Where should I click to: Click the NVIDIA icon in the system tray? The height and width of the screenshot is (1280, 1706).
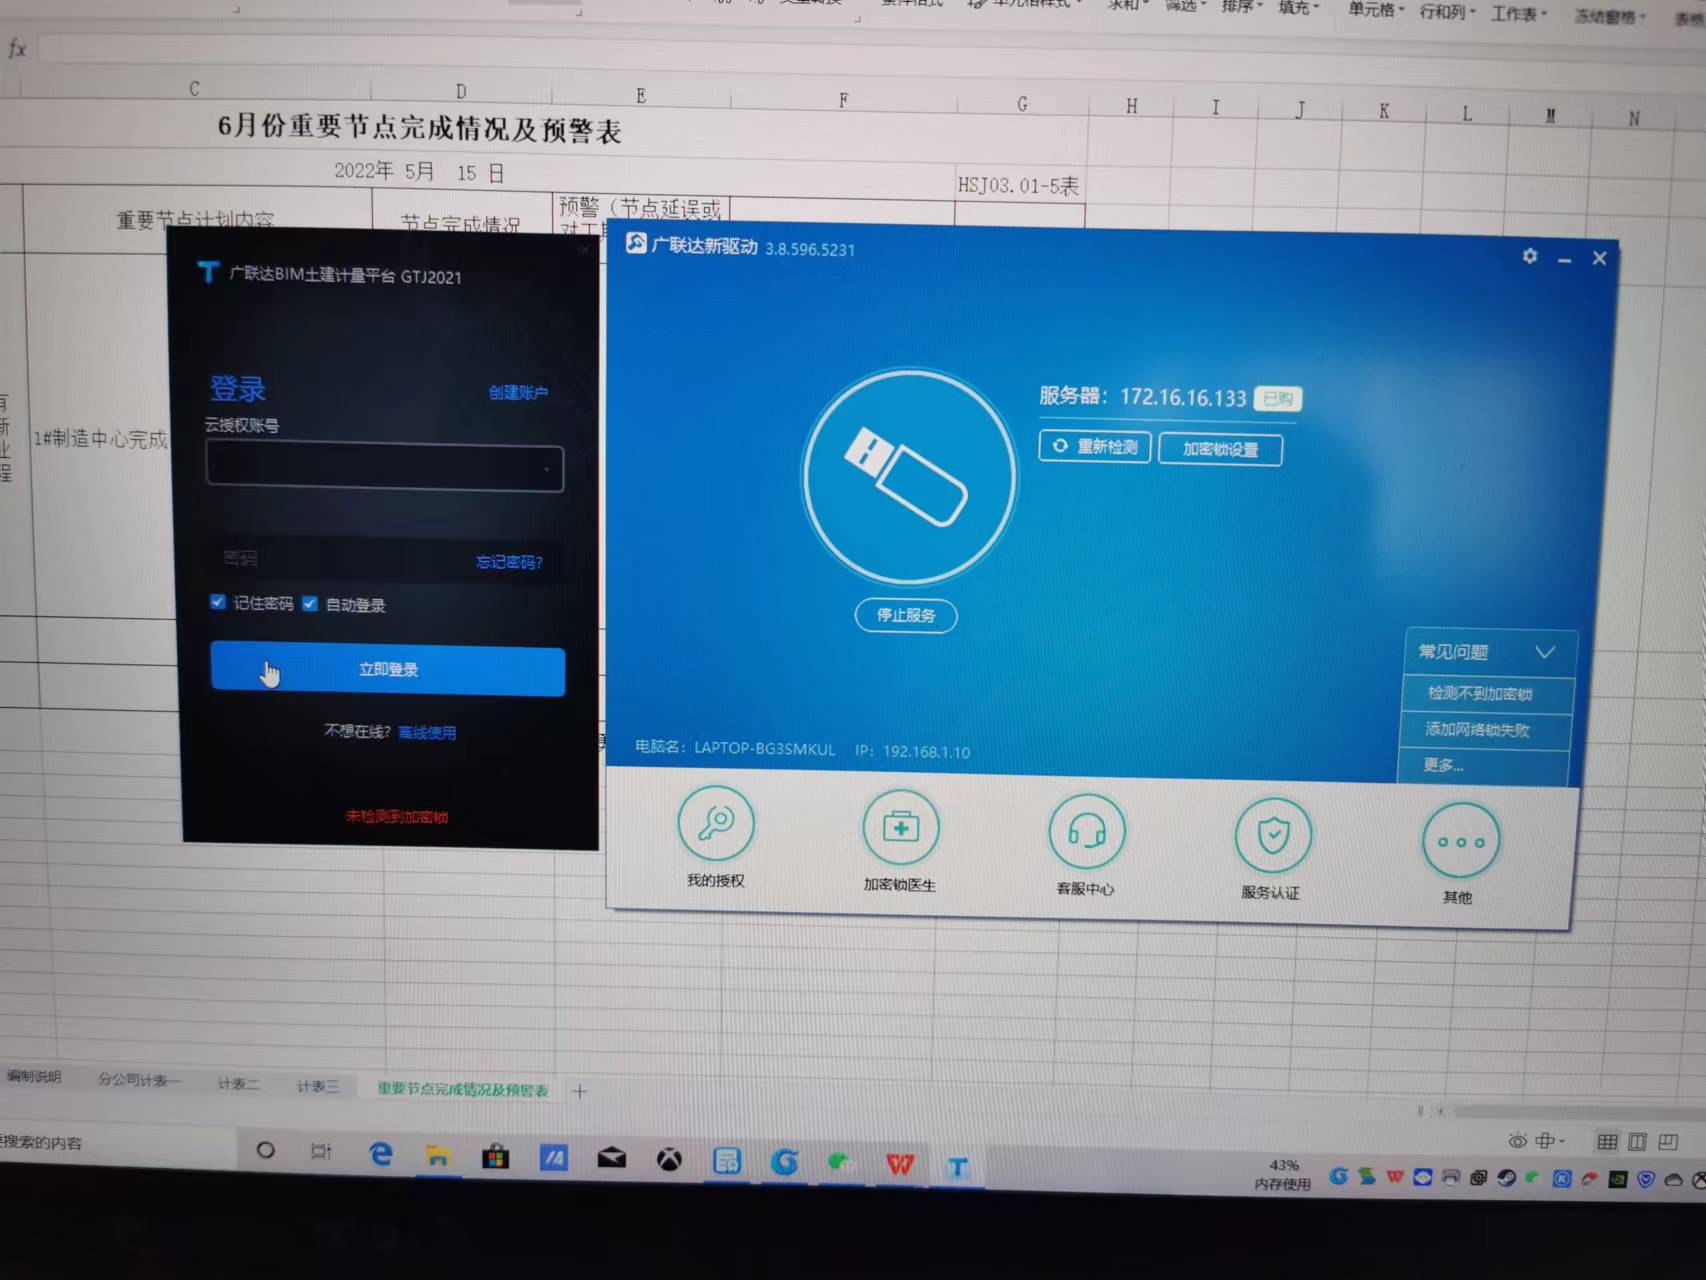click(1617, 1180)
